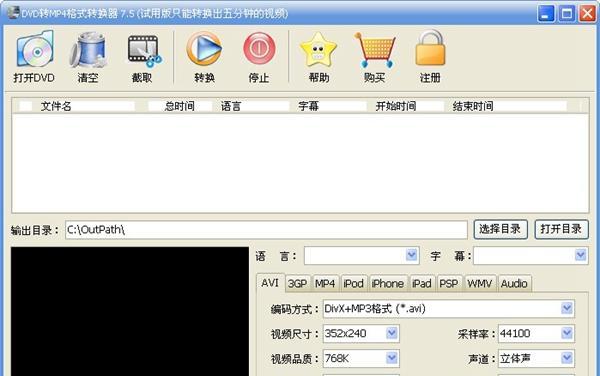The image size is (600, 376).
Task: Switch to the WMV tab
Action: click(x=480, y=284)
